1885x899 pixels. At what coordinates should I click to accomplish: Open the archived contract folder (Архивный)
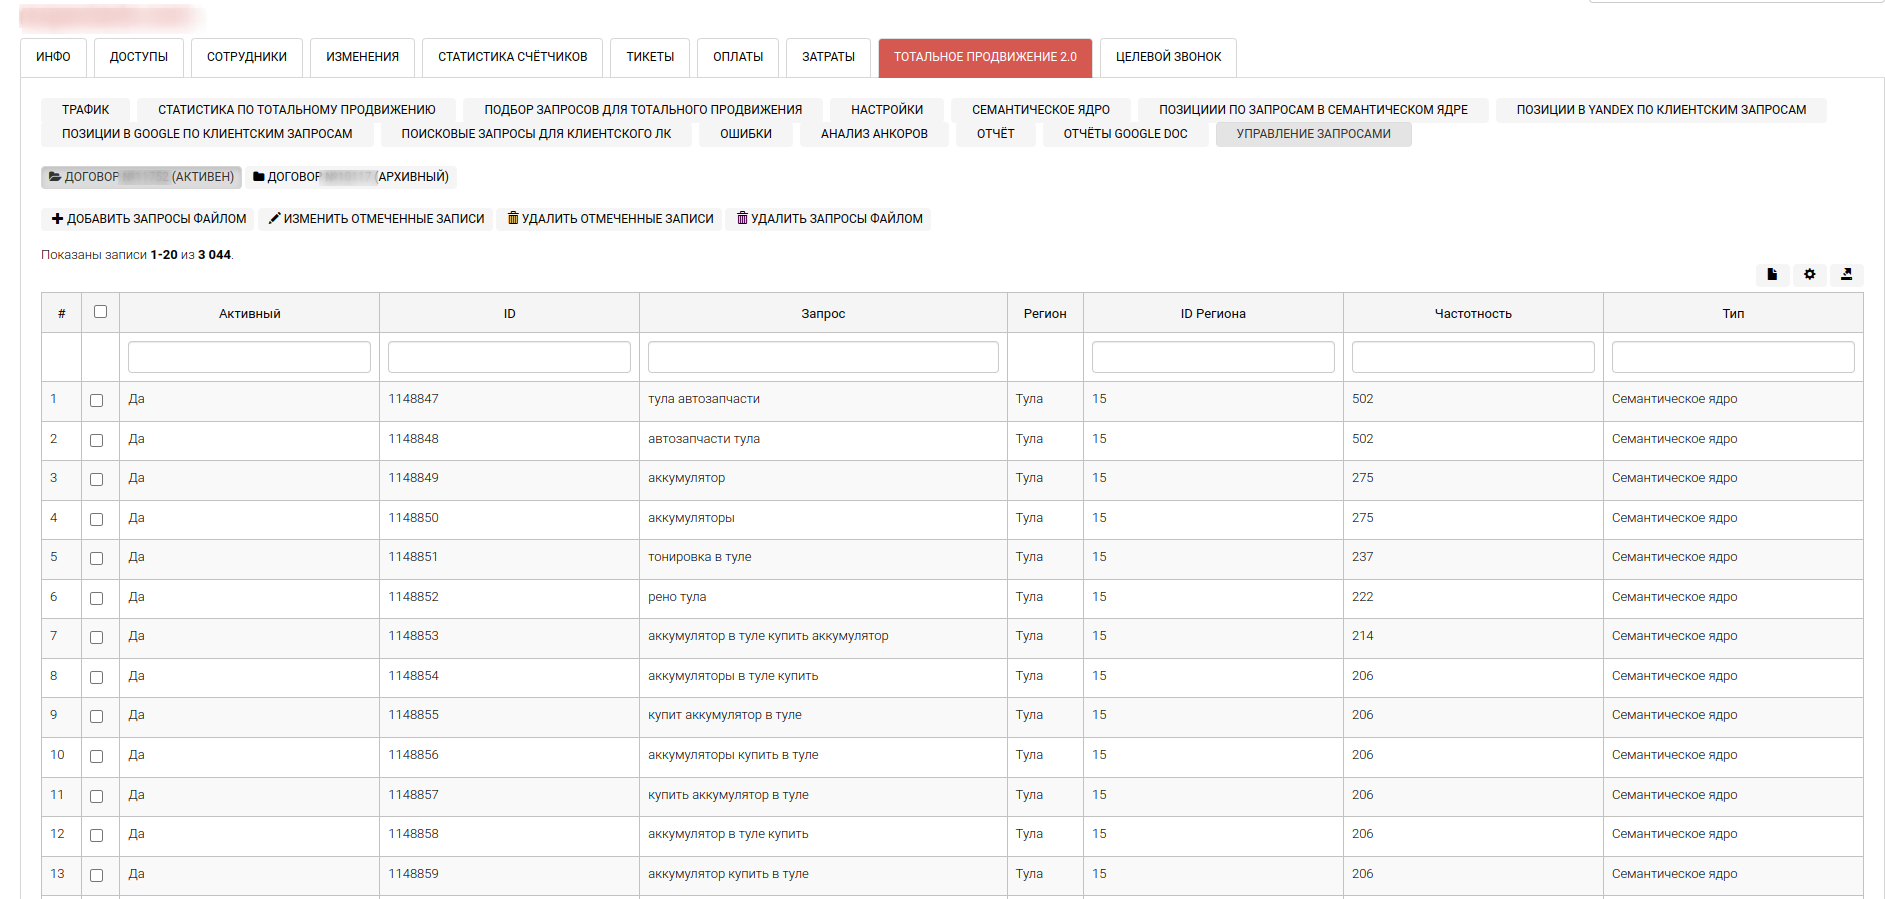click(351, 177)
